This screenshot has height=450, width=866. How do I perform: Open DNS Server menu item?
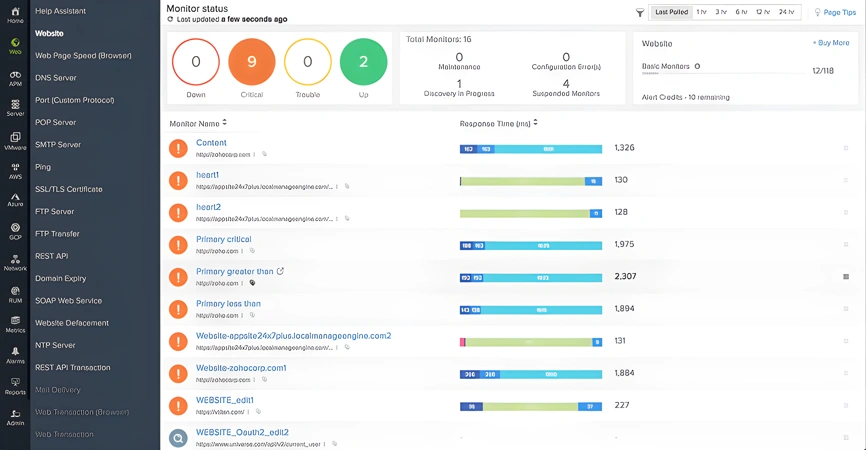pos(56,78)
